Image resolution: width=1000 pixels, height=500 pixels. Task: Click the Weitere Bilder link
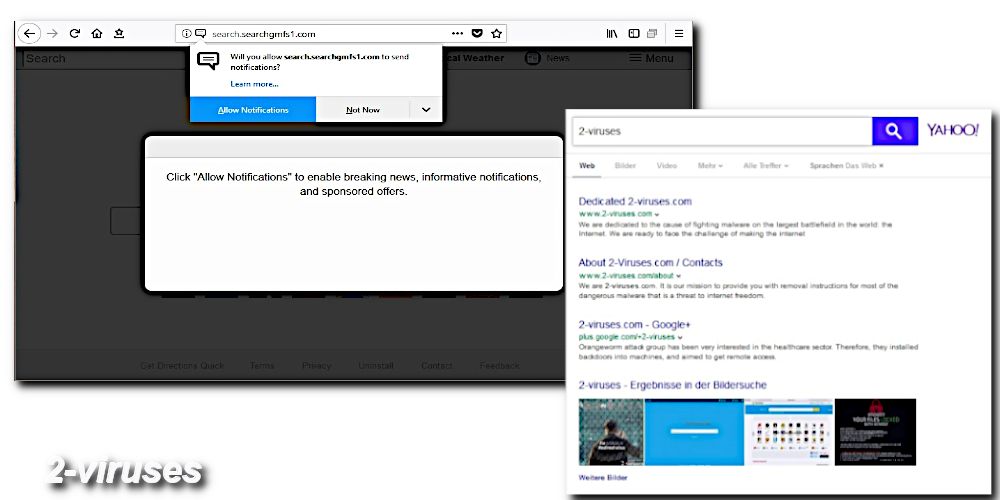(603, 478)
